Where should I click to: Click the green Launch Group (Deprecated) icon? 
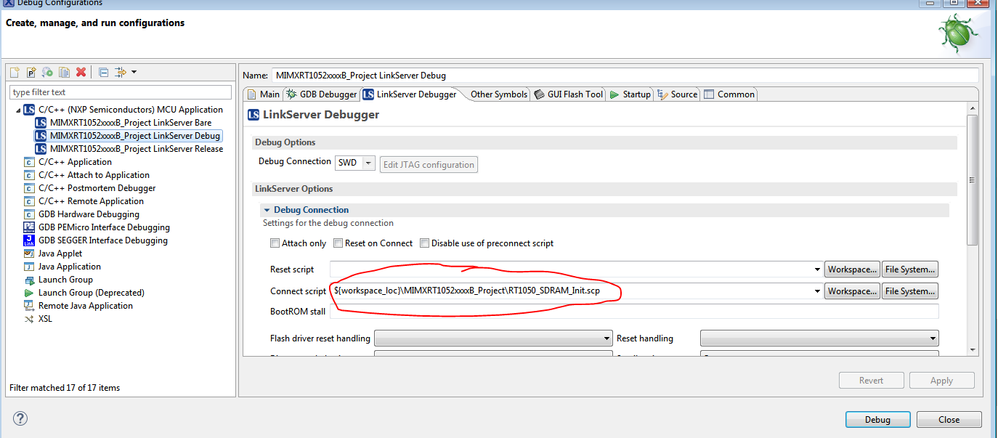(x=29, y=292)
